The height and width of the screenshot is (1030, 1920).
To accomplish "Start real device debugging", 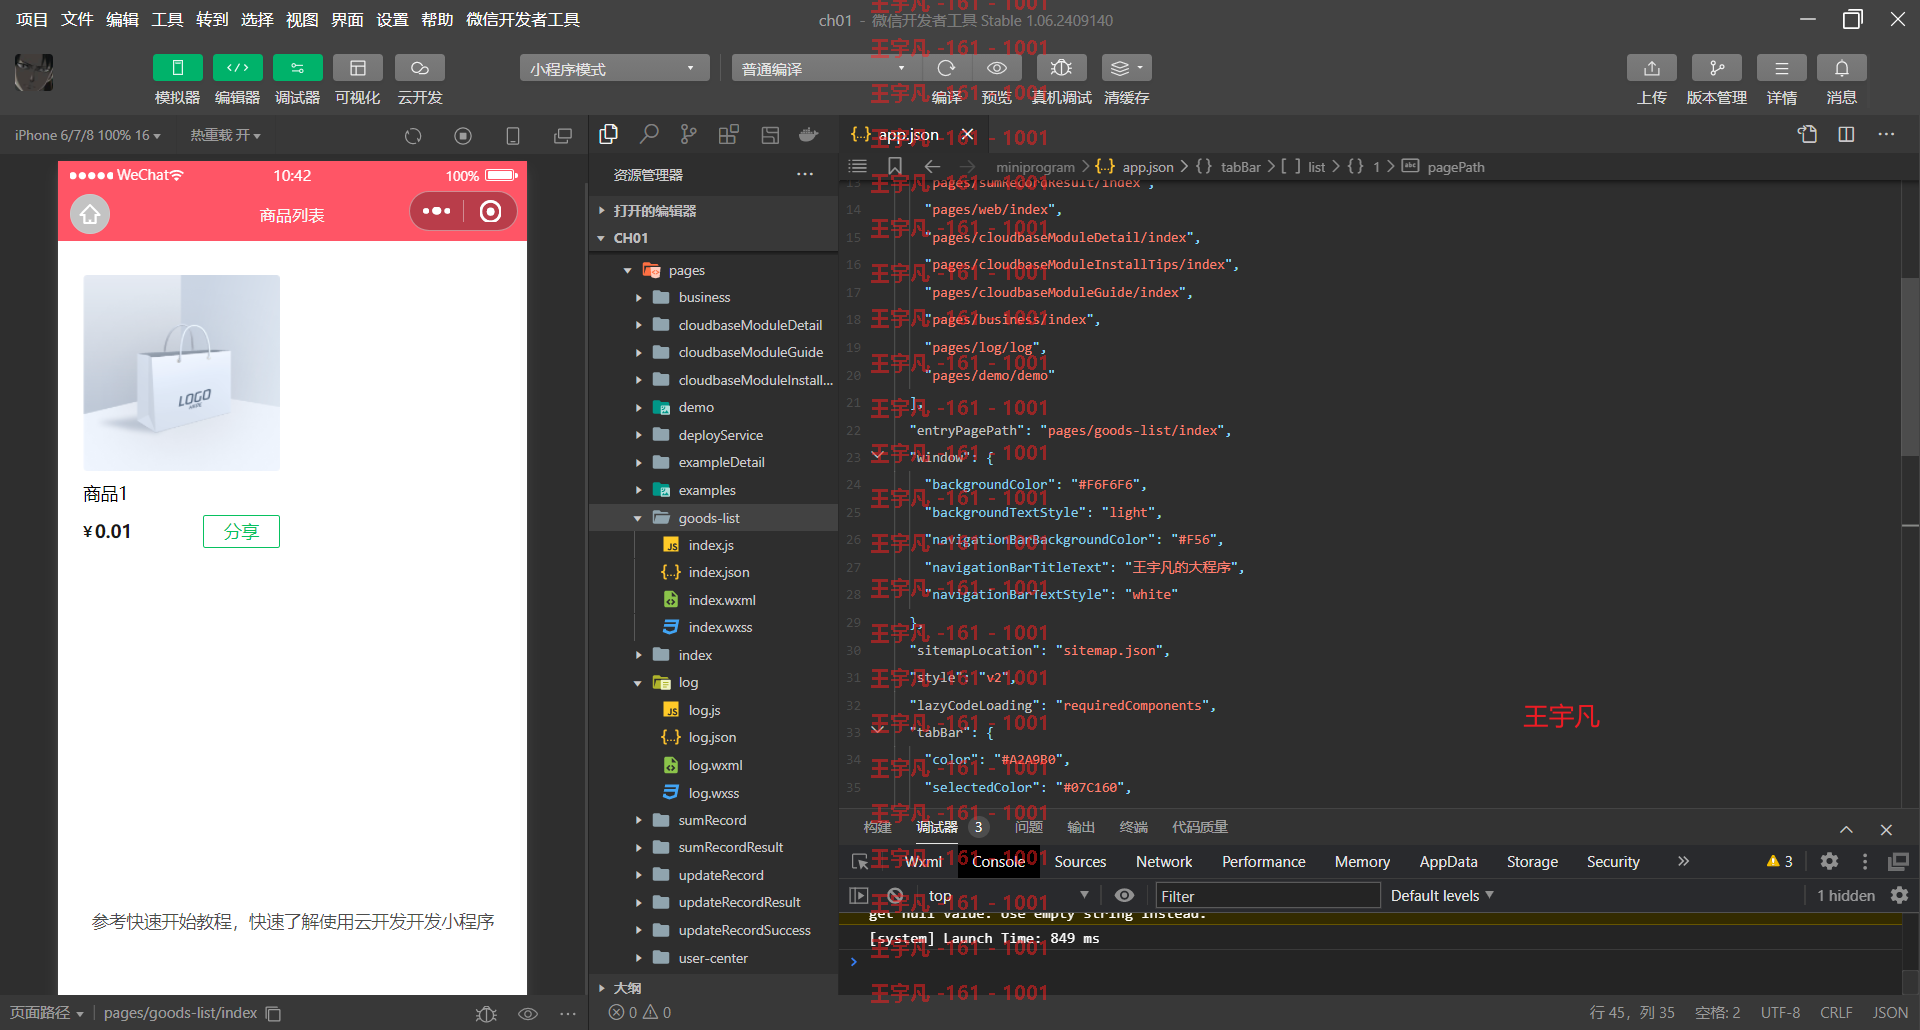I will [1061, 68].
